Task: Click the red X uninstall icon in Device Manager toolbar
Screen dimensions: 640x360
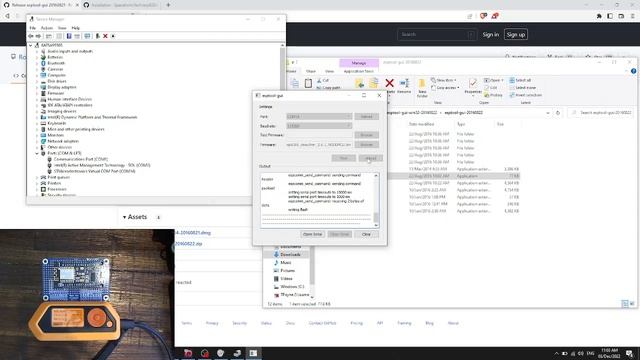Action: click(x=105, y=36)
